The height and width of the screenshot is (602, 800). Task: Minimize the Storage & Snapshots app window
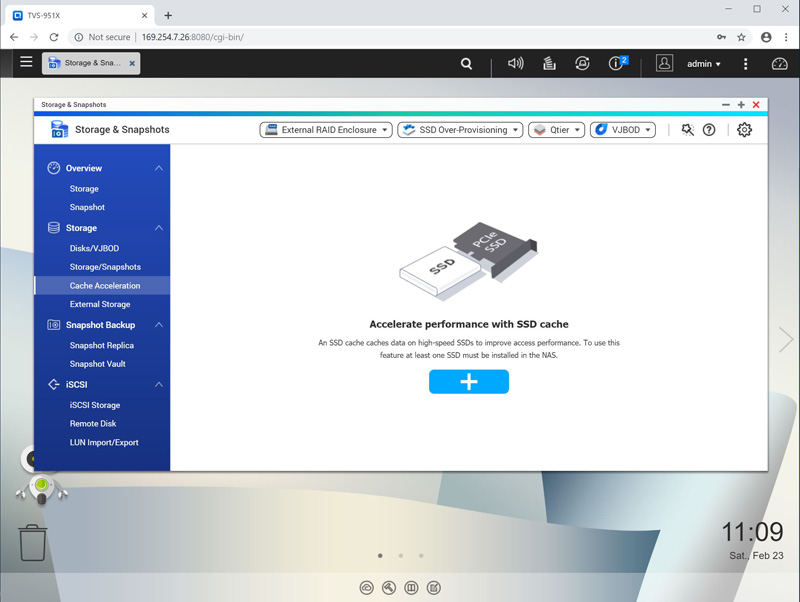[726, 105]
